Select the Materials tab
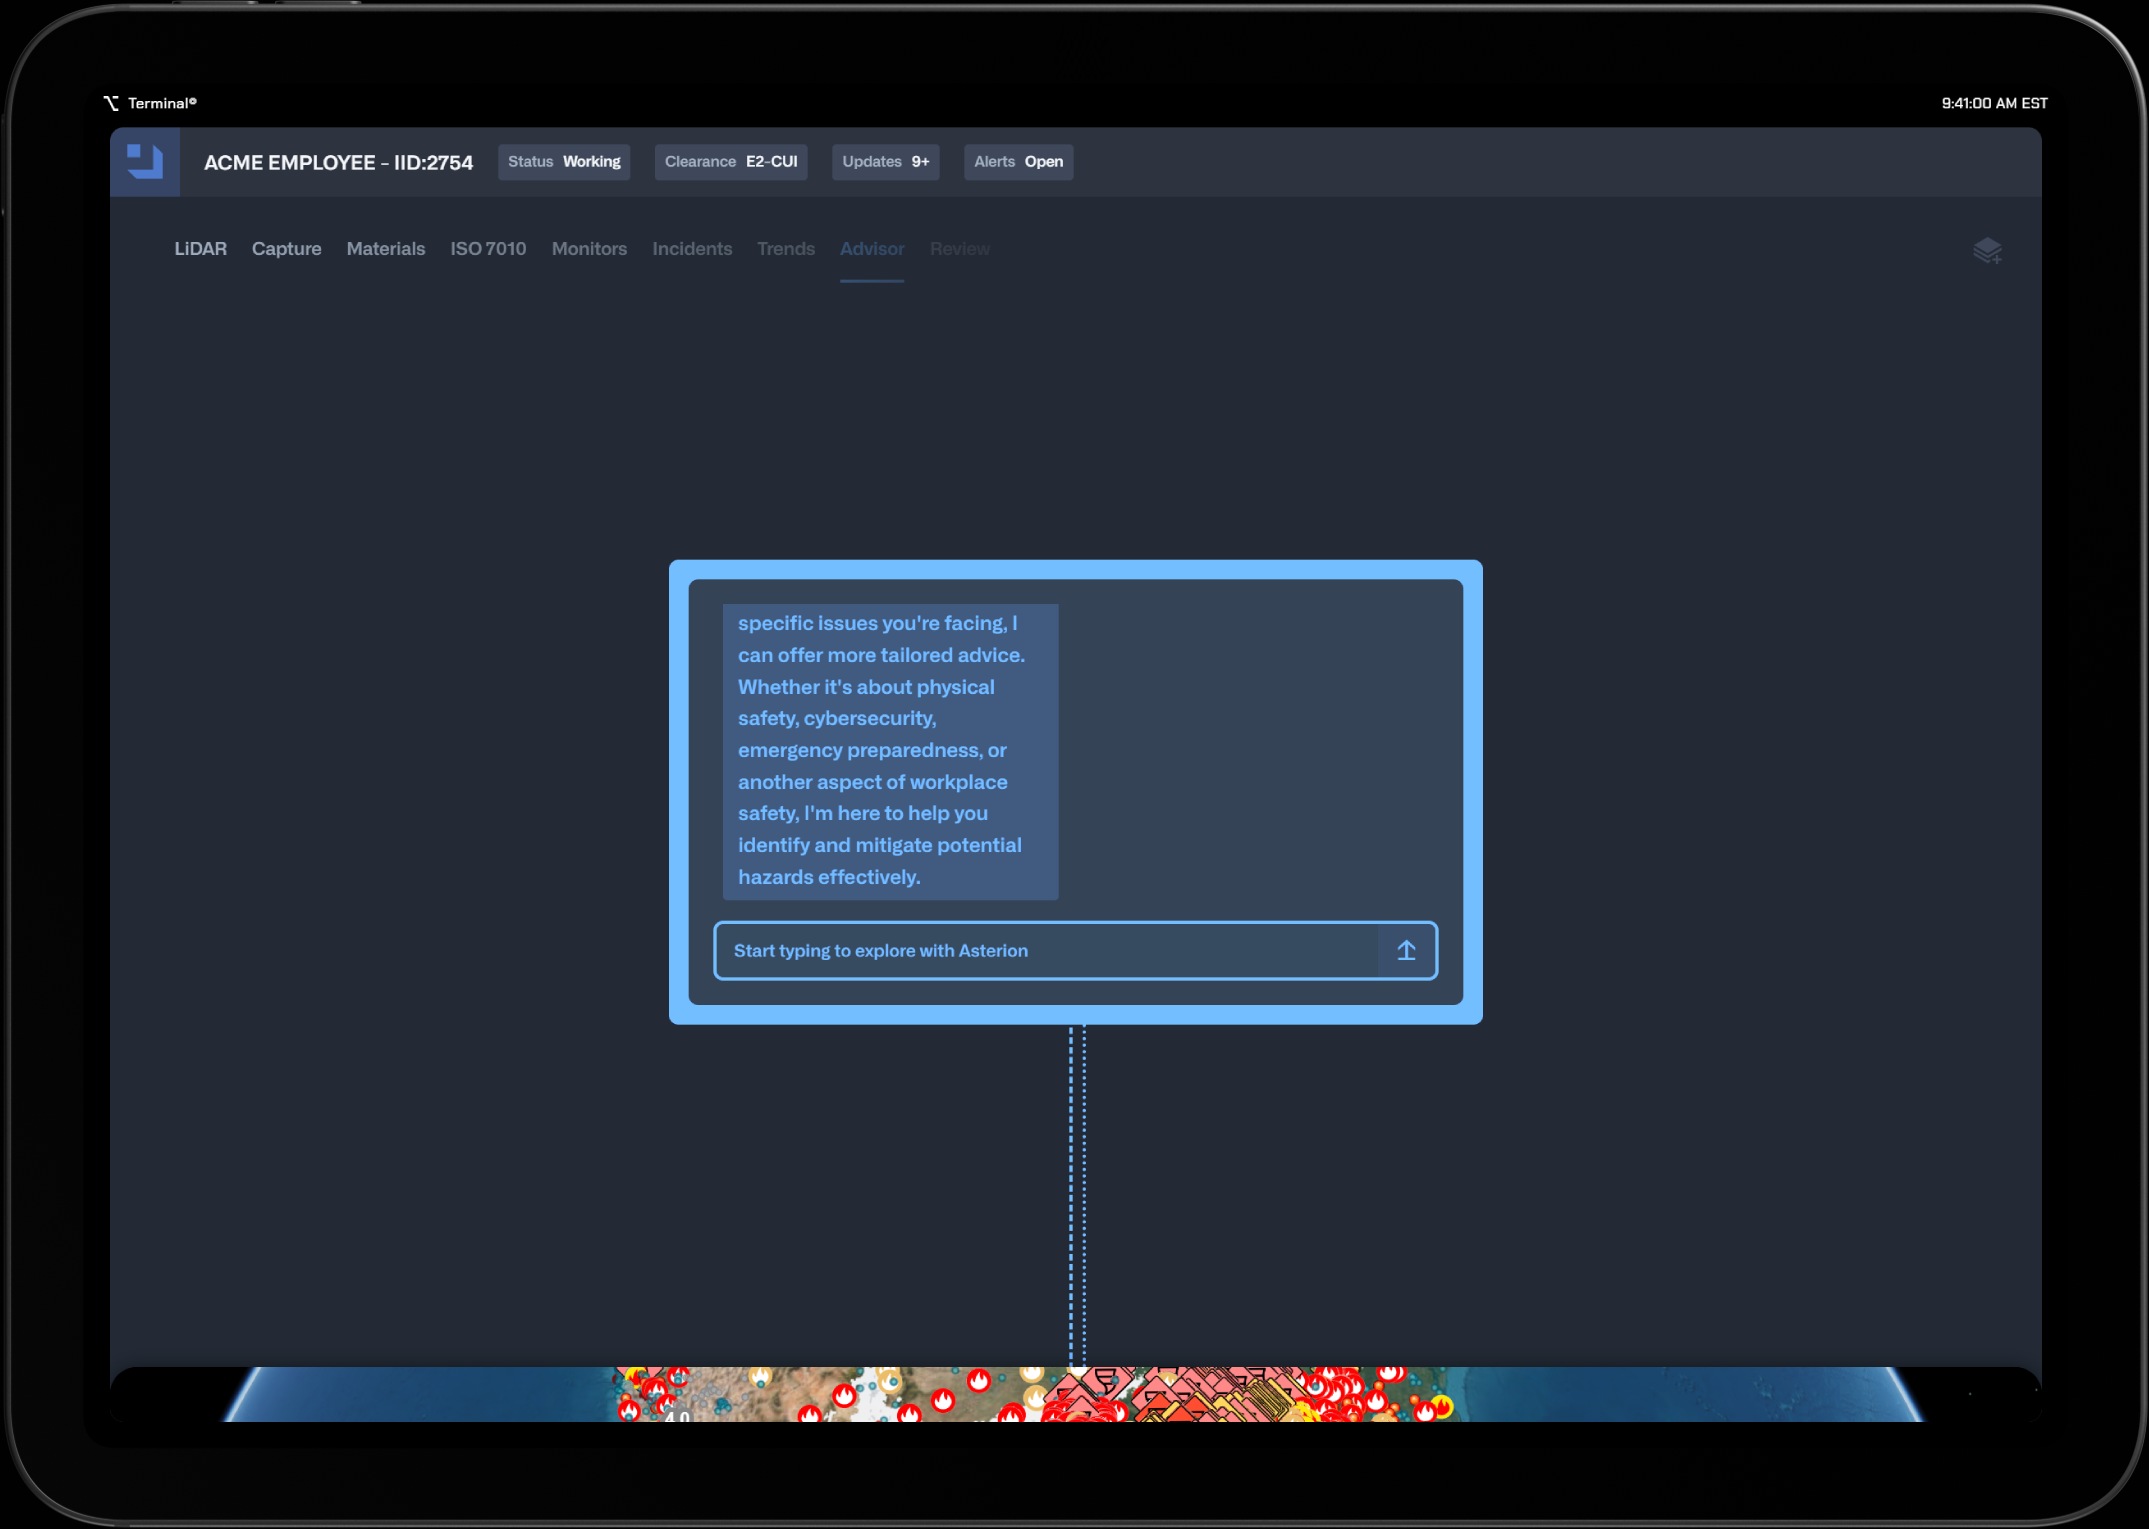This screenshot has height=1529, width=2149. point(385,249)
